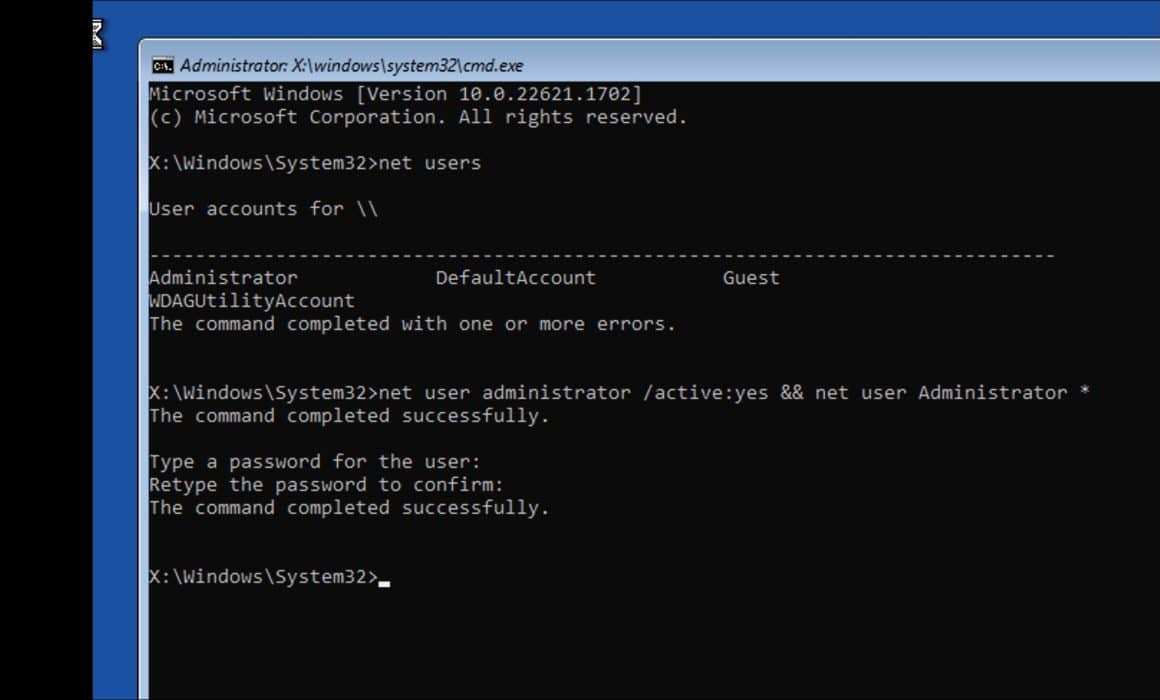Select the WDAGUtilityAccount entry
This screenshot has width=1160, height=700.
pyautogui.click(x=251, y=300)
